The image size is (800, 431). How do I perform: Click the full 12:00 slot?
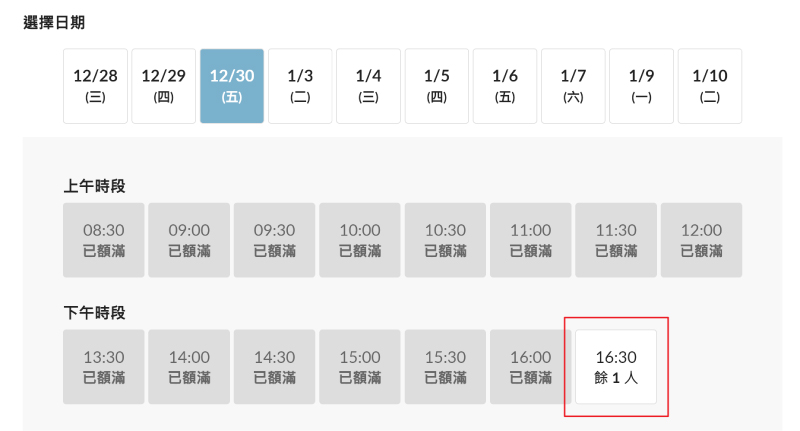tap(701, 240)
